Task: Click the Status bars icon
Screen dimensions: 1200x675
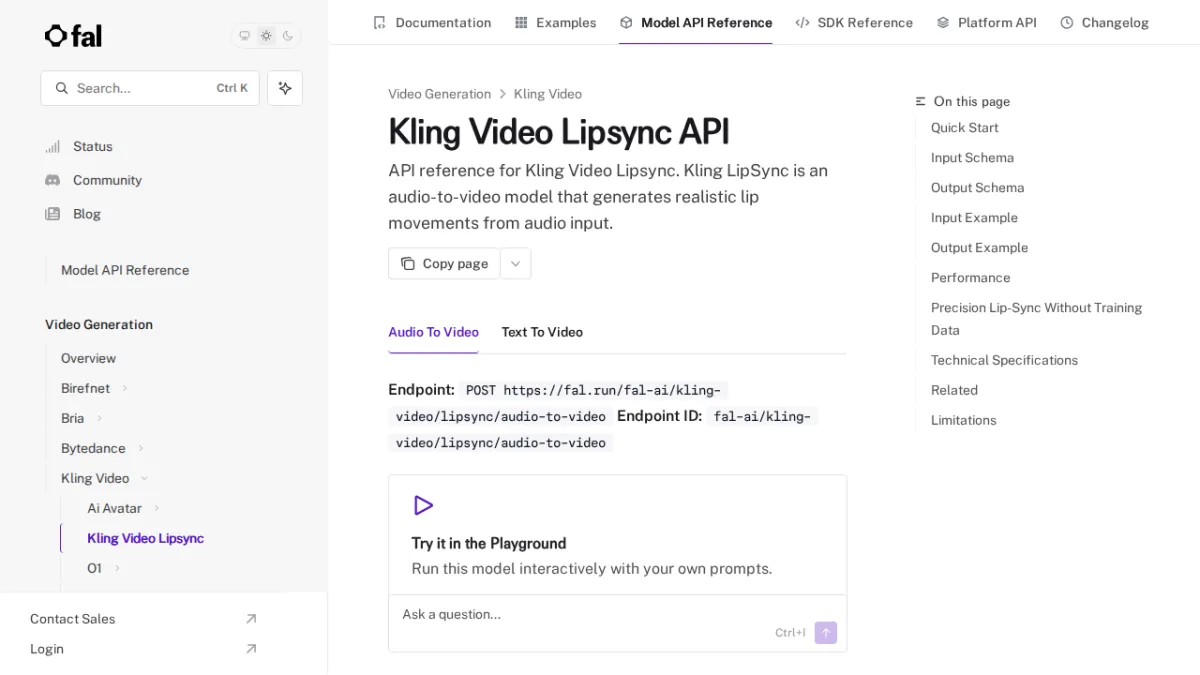Action: pyautogui.click(x=53, y=146)
